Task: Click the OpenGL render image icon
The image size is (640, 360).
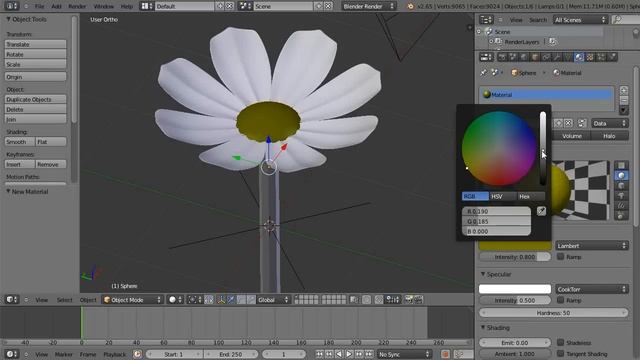Action: click(x=408, y=300)
